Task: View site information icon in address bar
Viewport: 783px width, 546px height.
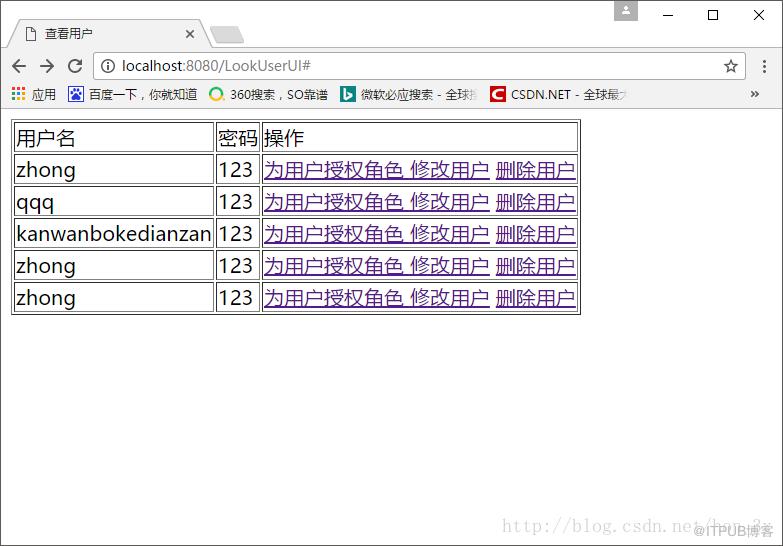Action: [107, 66]
